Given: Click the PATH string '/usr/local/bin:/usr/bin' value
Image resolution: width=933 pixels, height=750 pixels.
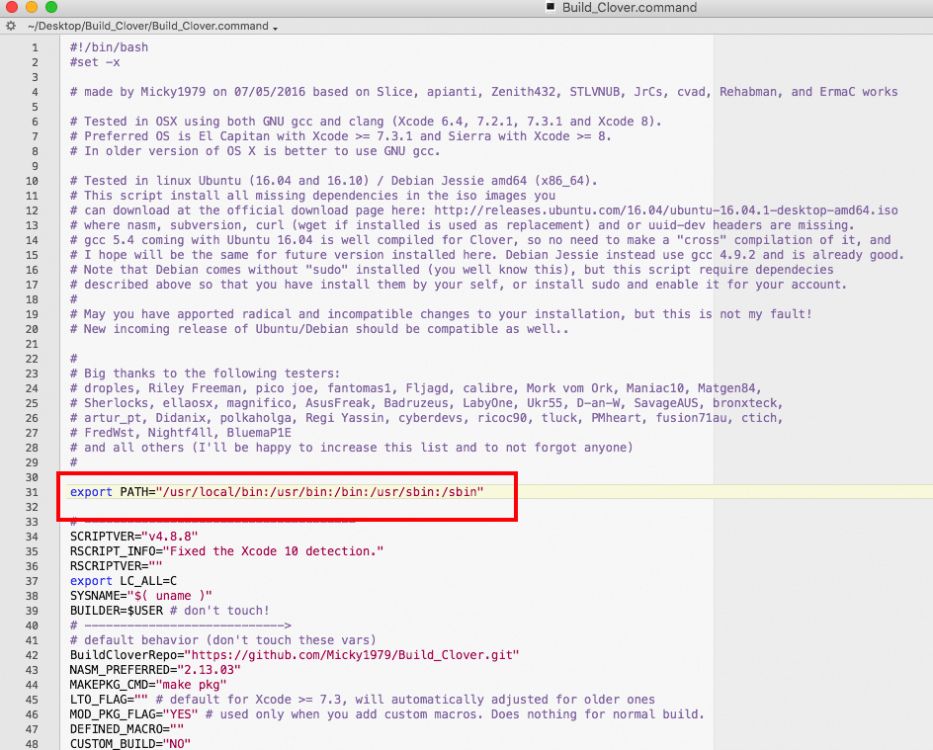Looking at the screenshot, I should [320, 492].
